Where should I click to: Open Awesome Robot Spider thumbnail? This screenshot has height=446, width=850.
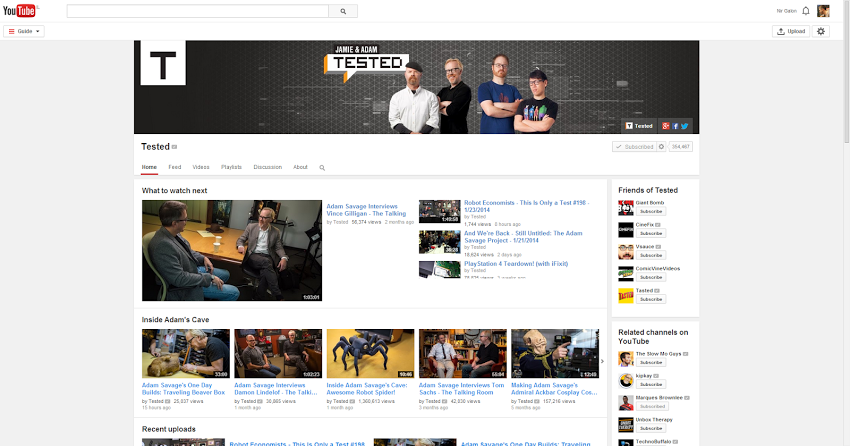370,353
